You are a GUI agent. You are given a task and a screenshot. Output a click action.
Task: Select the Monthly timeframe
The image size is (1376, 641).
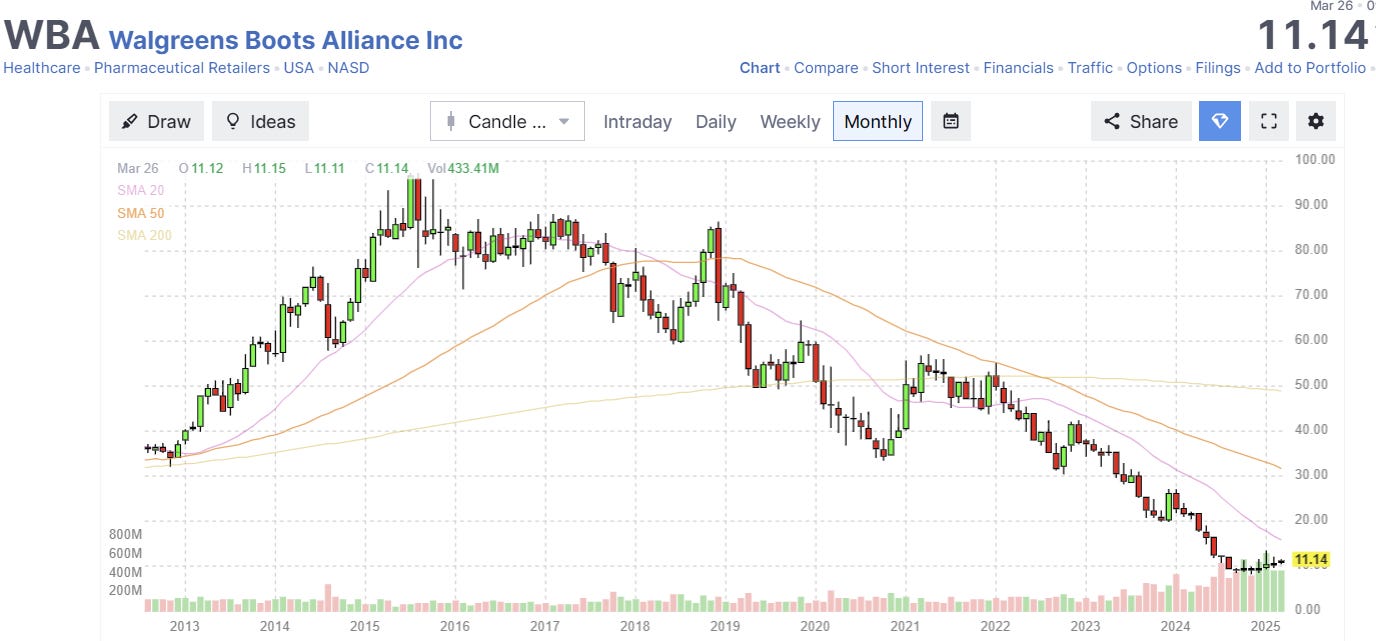tap(878, 121)
